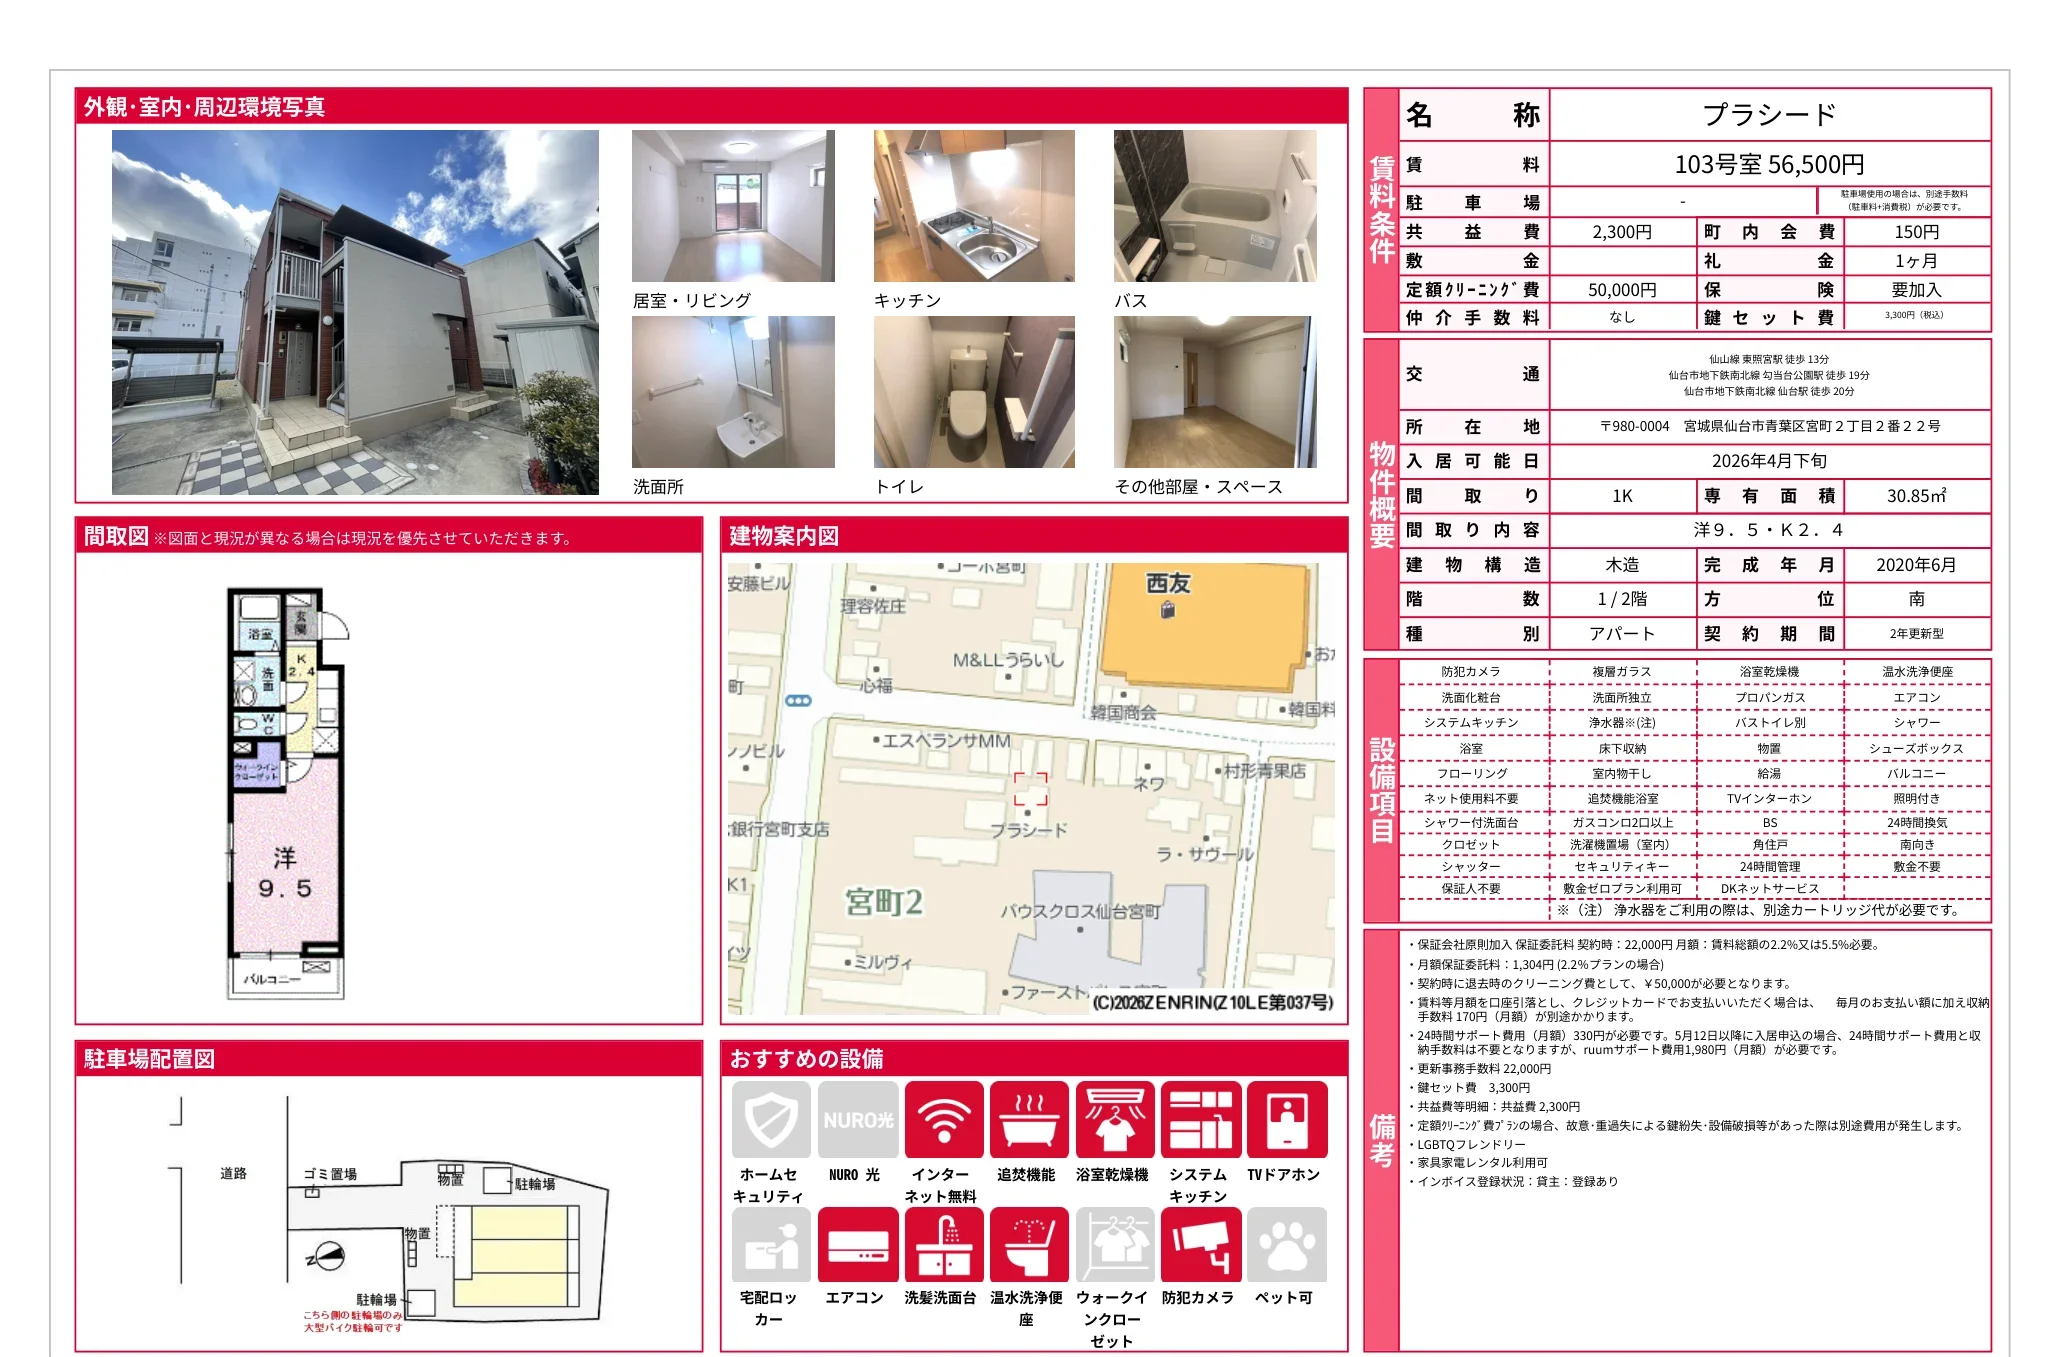Select the 防犯カメラ security camera icon

1200,1244
